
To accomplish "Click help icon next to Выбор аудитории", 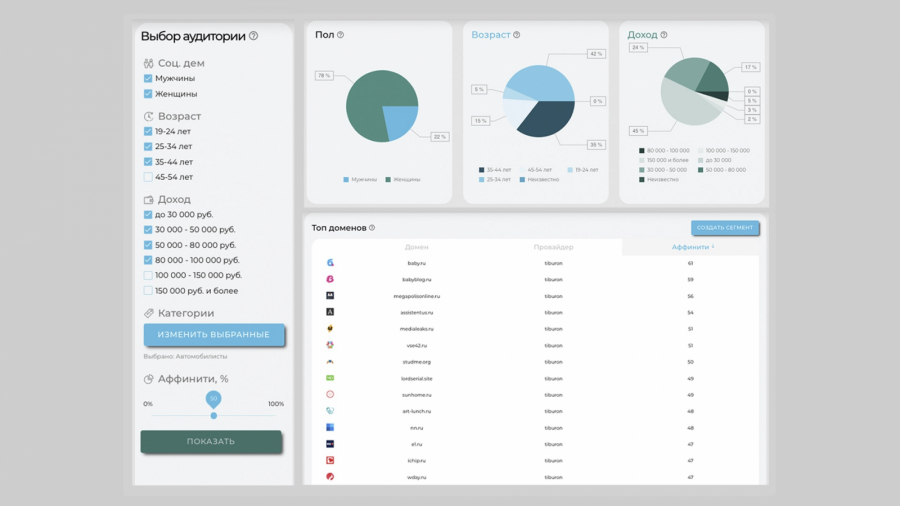I will [253, 36].
